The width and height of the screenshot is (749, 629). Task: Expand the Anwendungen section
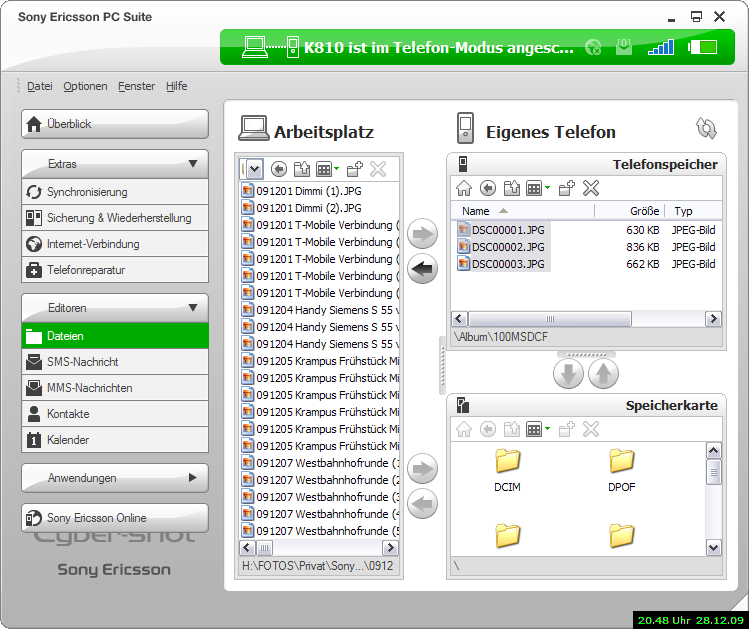tap(115, 478)
